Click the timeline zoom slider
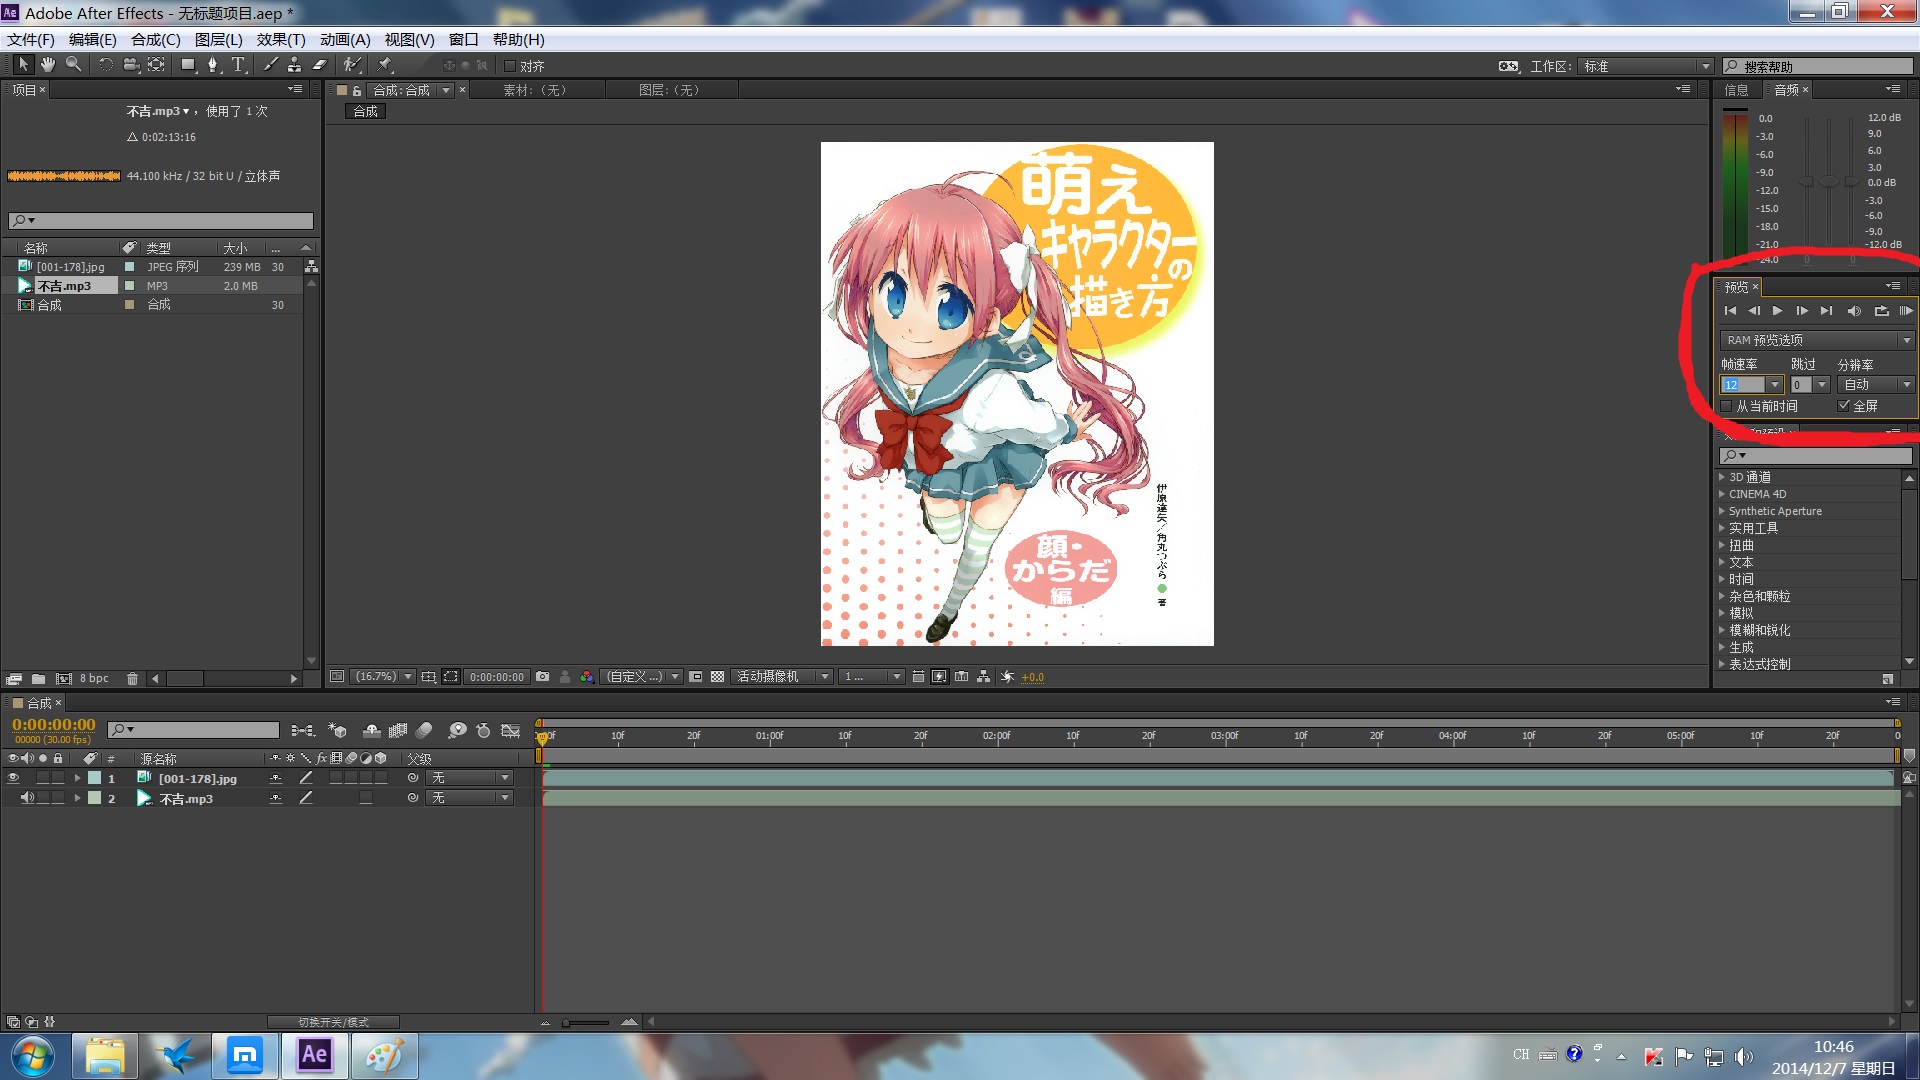The width and height of the screenshot is (1920, 1080). (586, 1022)
